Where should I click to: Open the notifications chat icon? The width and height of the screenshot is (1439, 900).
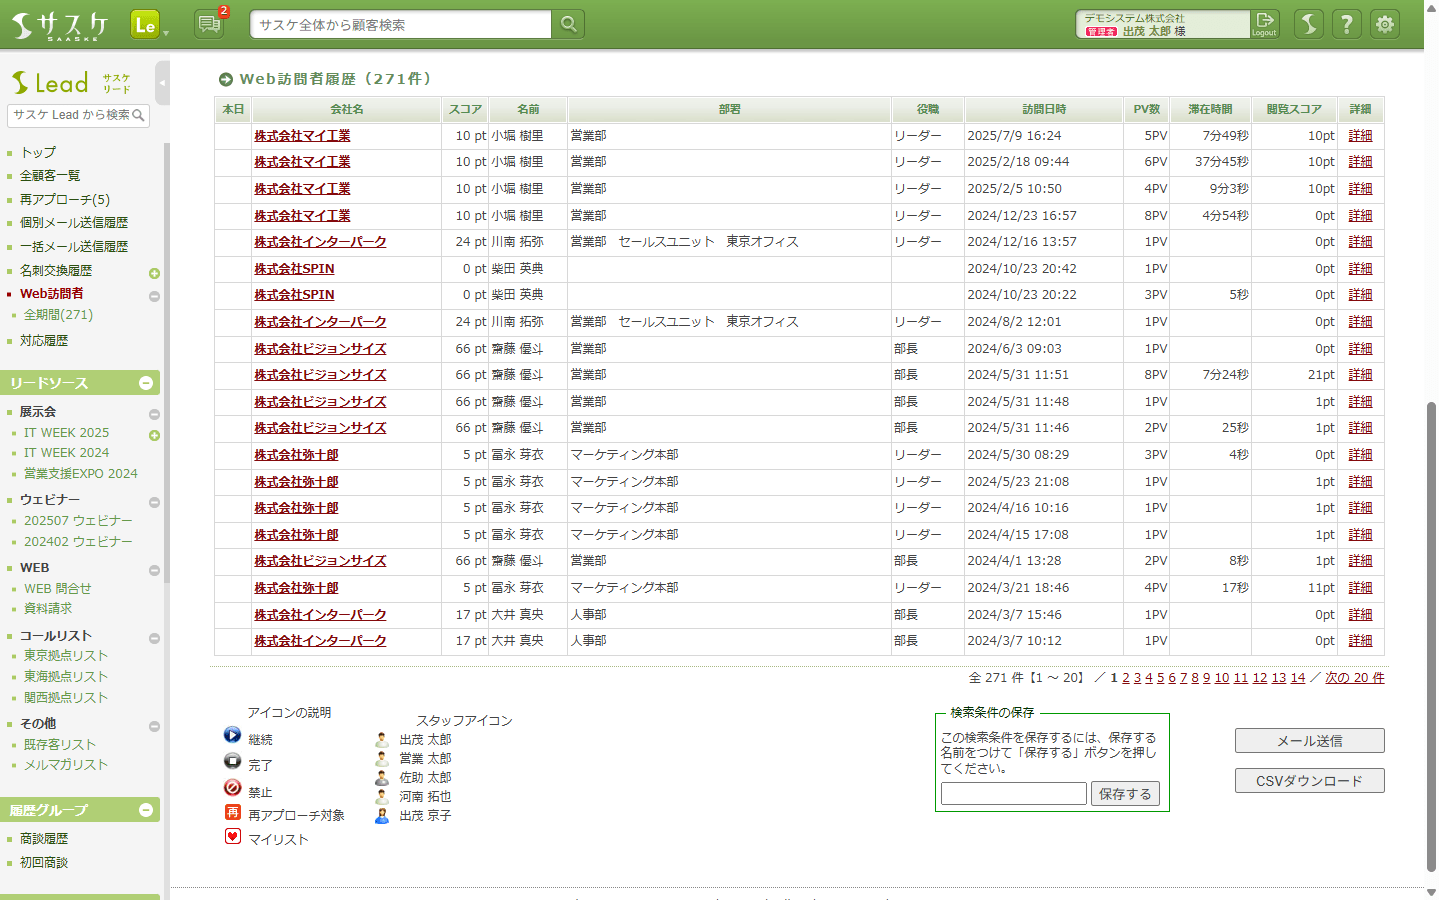pos(209,24)
